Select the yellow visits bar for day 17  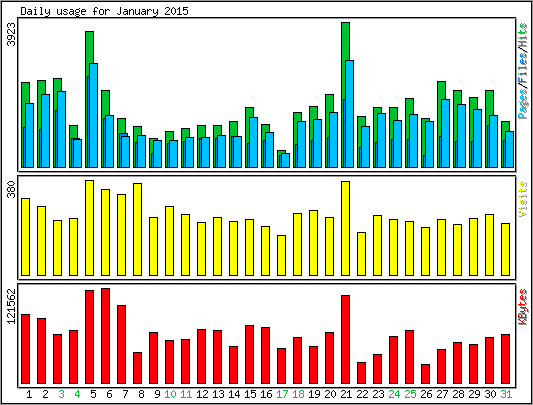coord(281,255)
